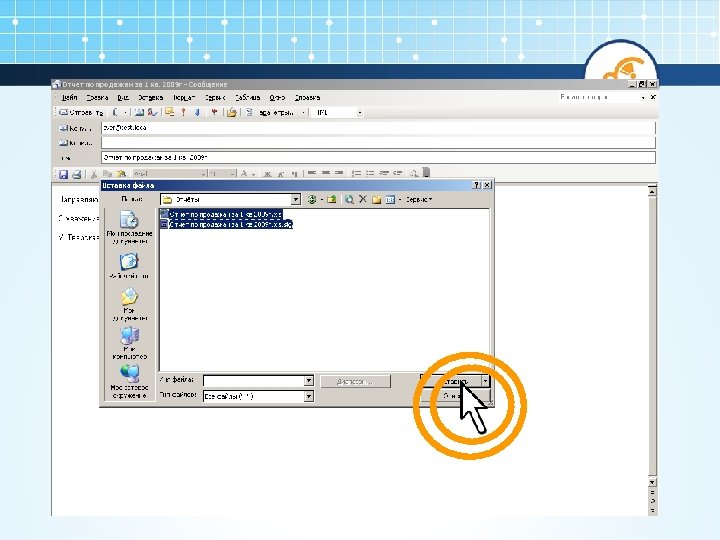720x540 pixels.
Task: Open the Format (Формат) menu
Action: [x=184, y=98]
